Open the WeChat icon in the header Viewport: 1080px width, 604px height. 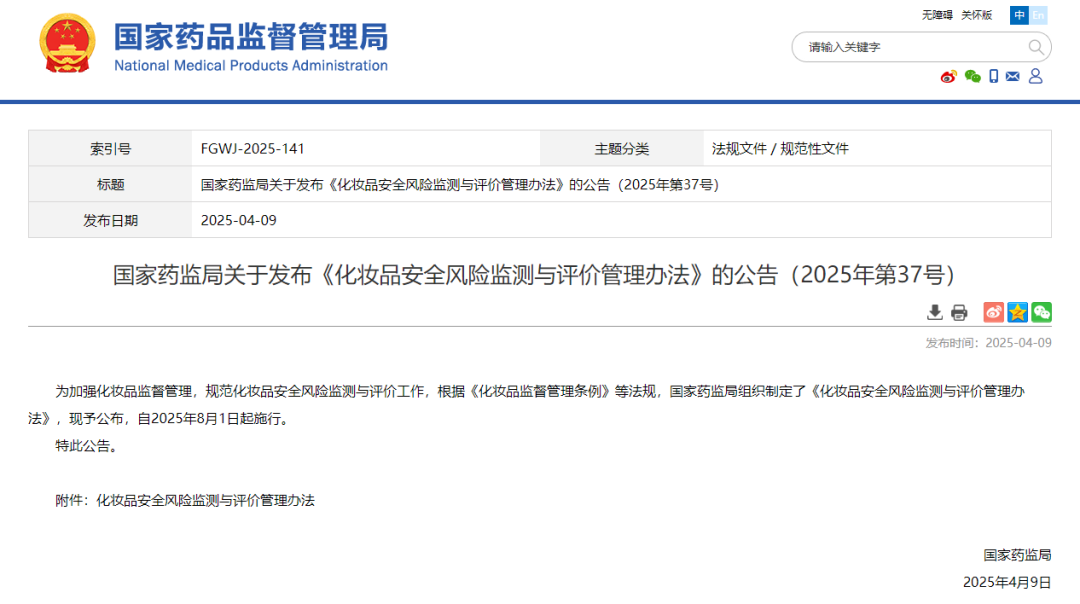[971, 76]
